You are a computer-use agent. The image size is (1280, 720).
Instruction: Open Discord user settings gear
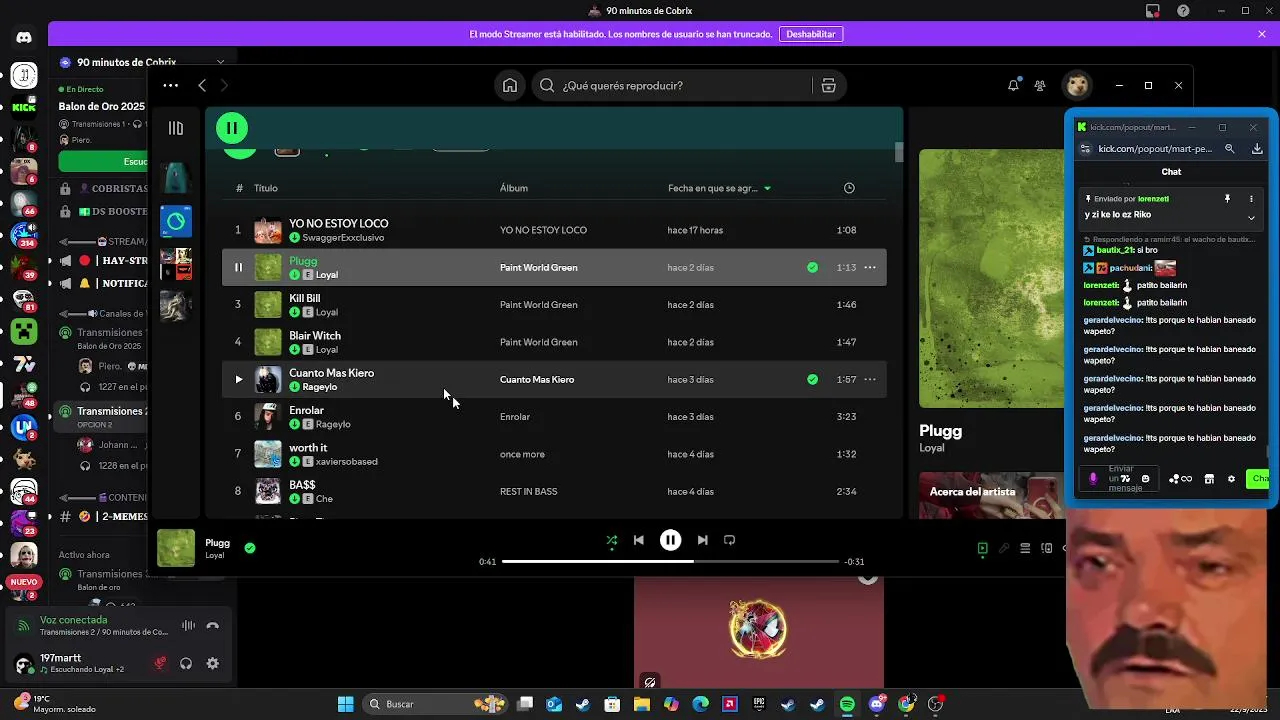coord(212,663)
